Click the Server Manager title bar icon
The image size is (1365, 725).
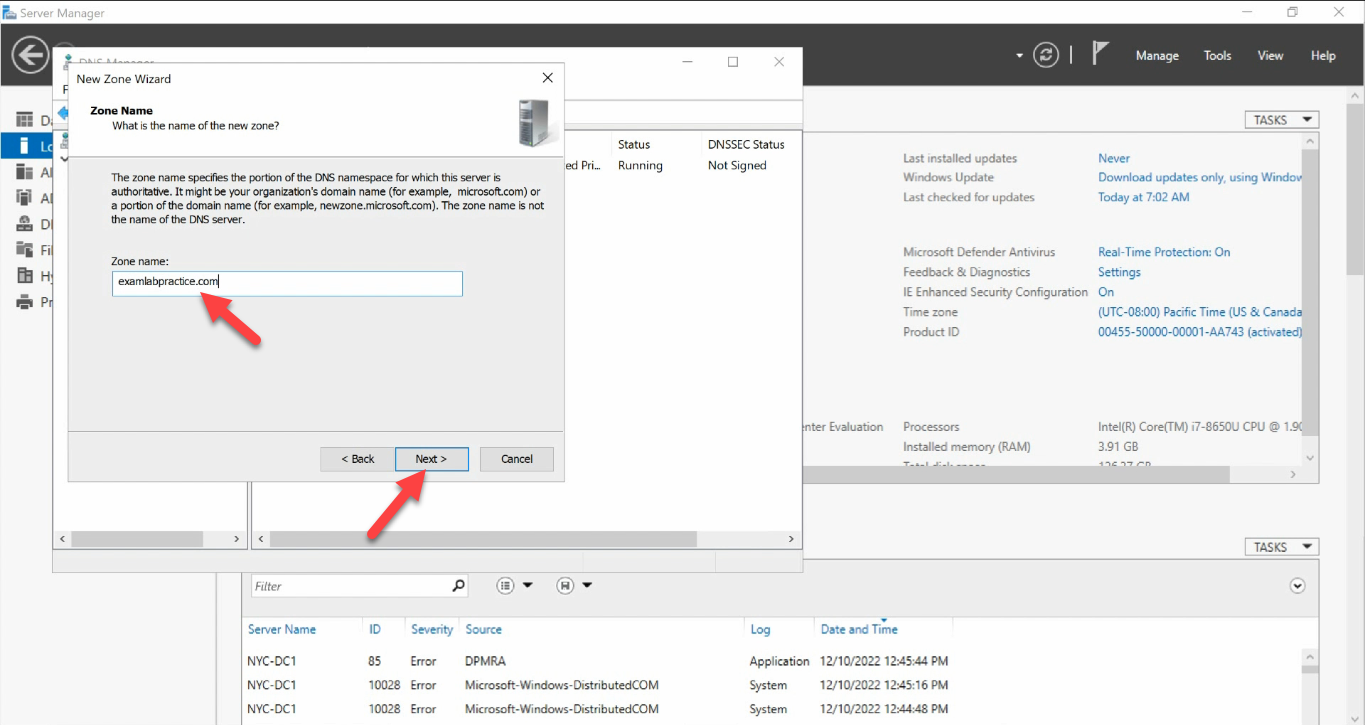point(9,13)
